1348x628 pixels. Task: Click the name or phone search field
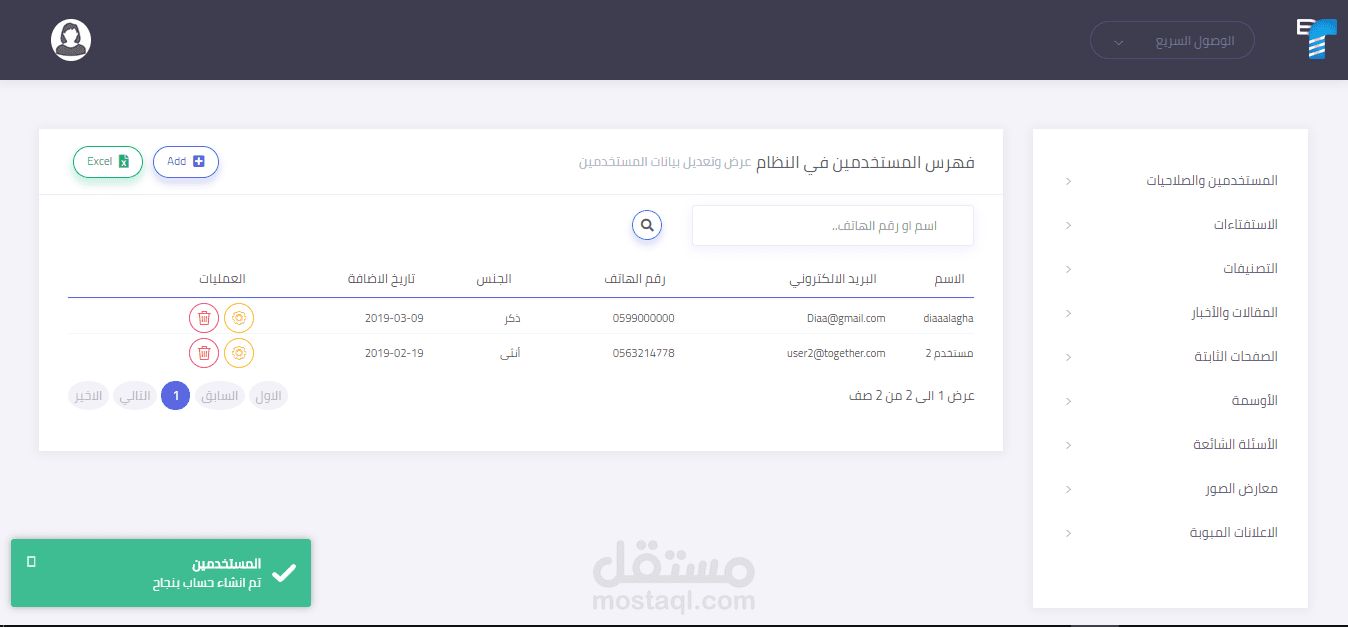tap(832, 225)
